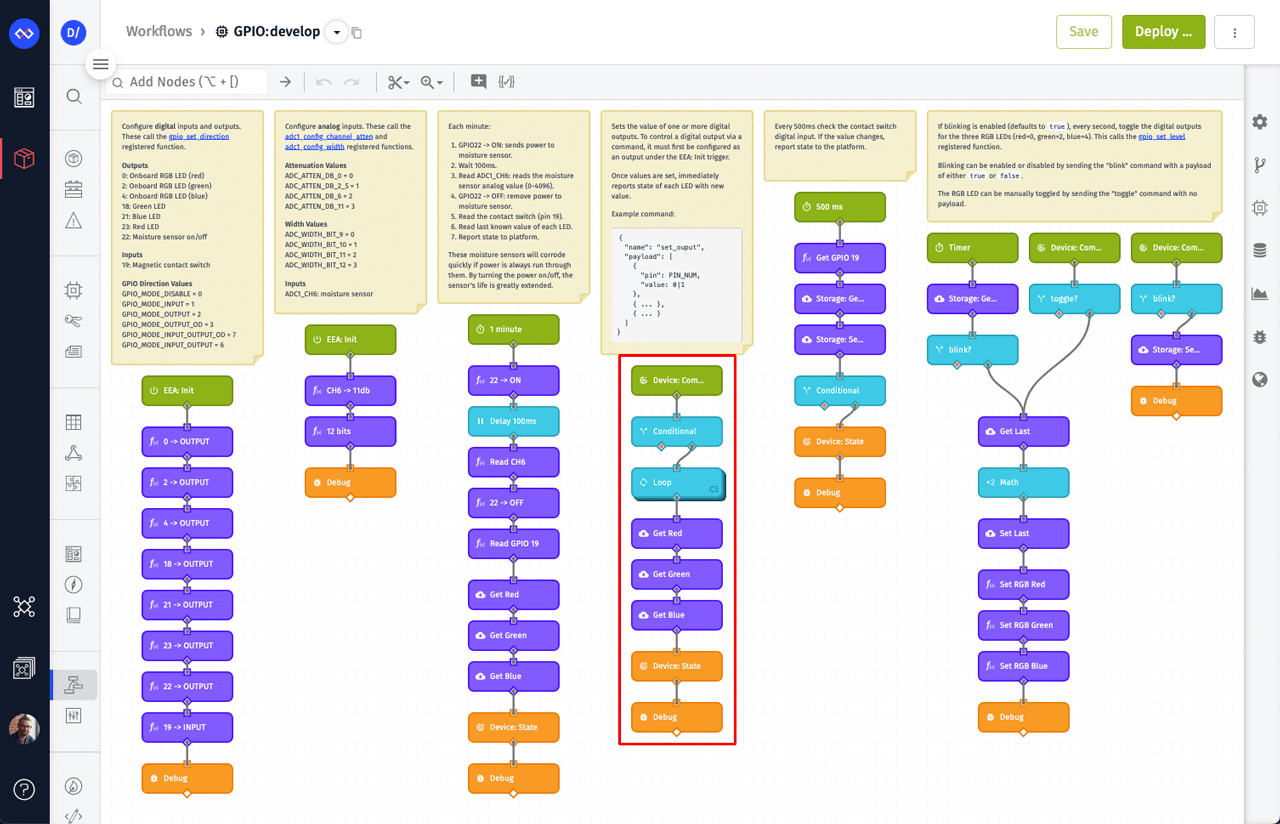Click the add note comment icon
The width and height of the screenshot is (1280, 824).
pyautogui.click(x=478, y=82)
